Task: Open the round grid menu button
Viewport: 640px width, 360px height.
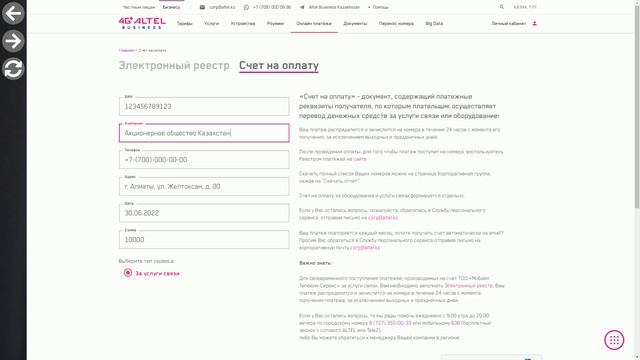Action: point(614,340)
